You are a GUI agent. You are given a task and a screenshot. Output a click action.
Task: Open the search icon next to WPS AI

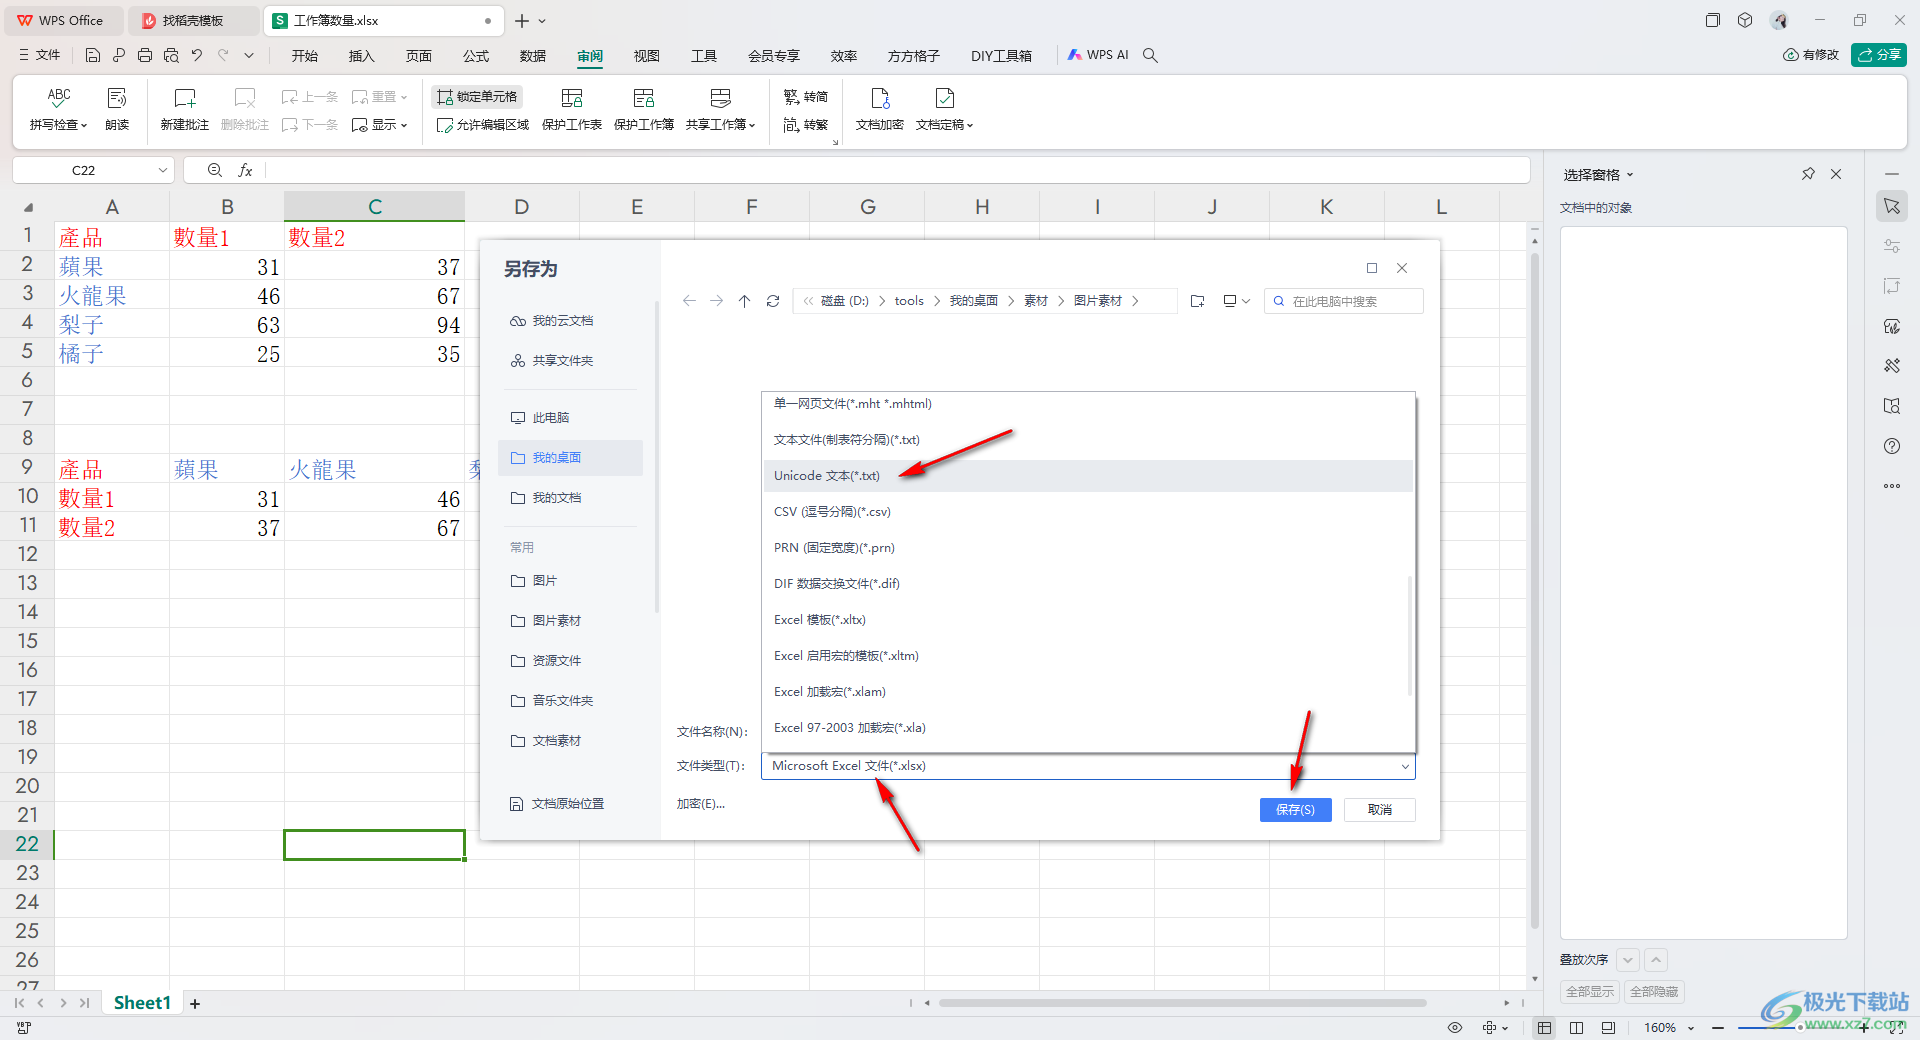pos(1151,55)
